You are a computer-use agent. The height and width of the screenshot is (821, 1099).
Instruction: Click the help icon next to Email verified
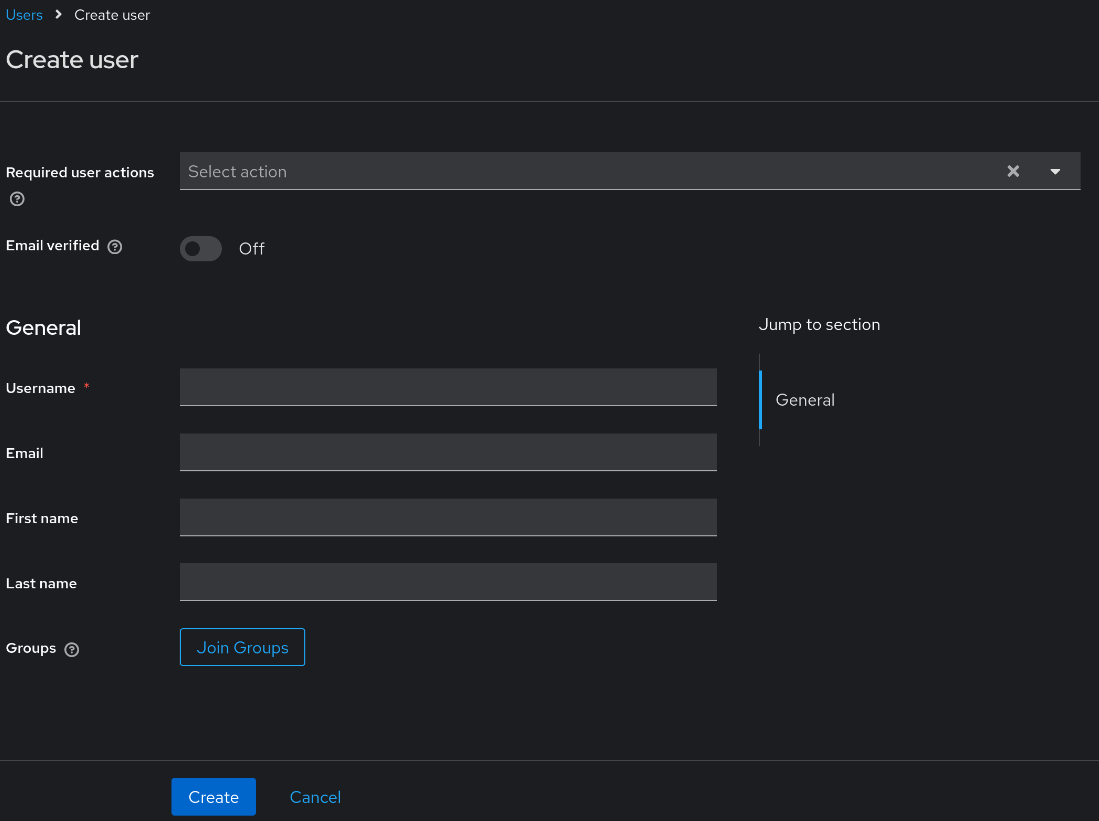[115, 246]
